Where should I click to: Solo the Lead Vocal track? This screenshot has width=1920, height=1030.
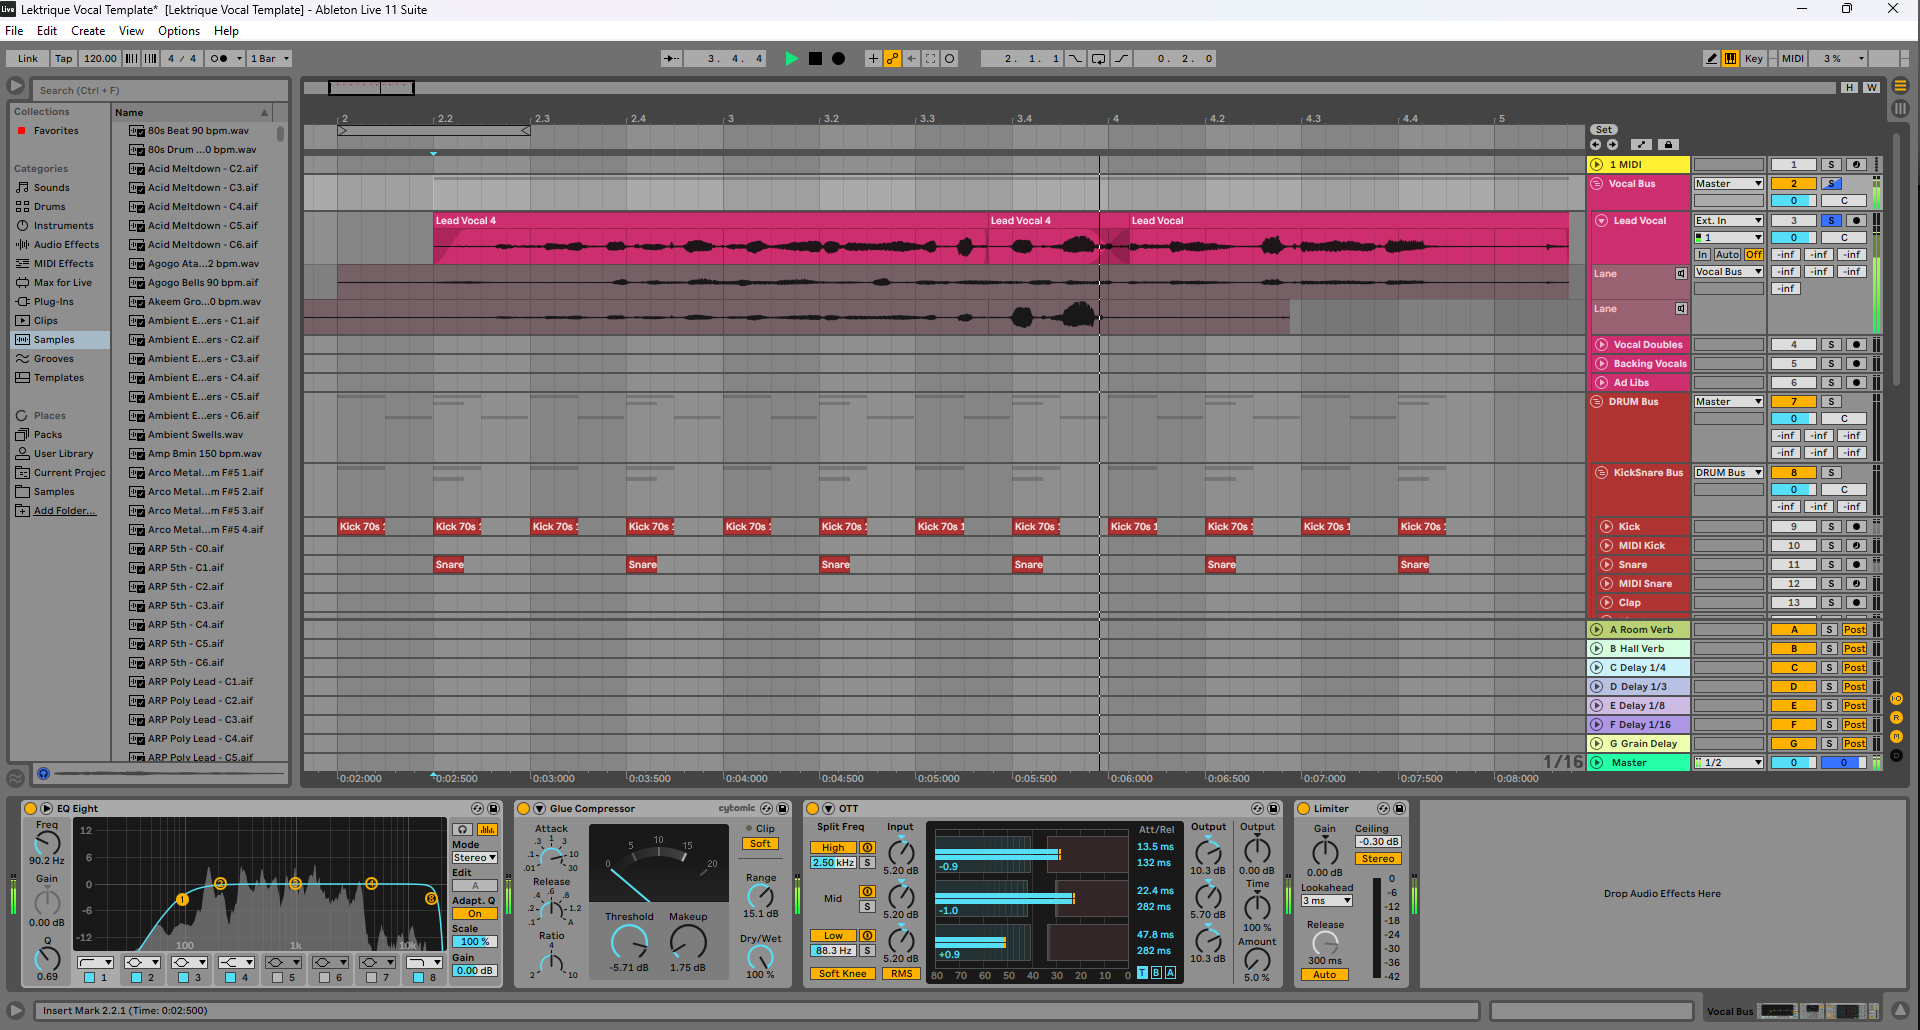(x=1831, y=220)
